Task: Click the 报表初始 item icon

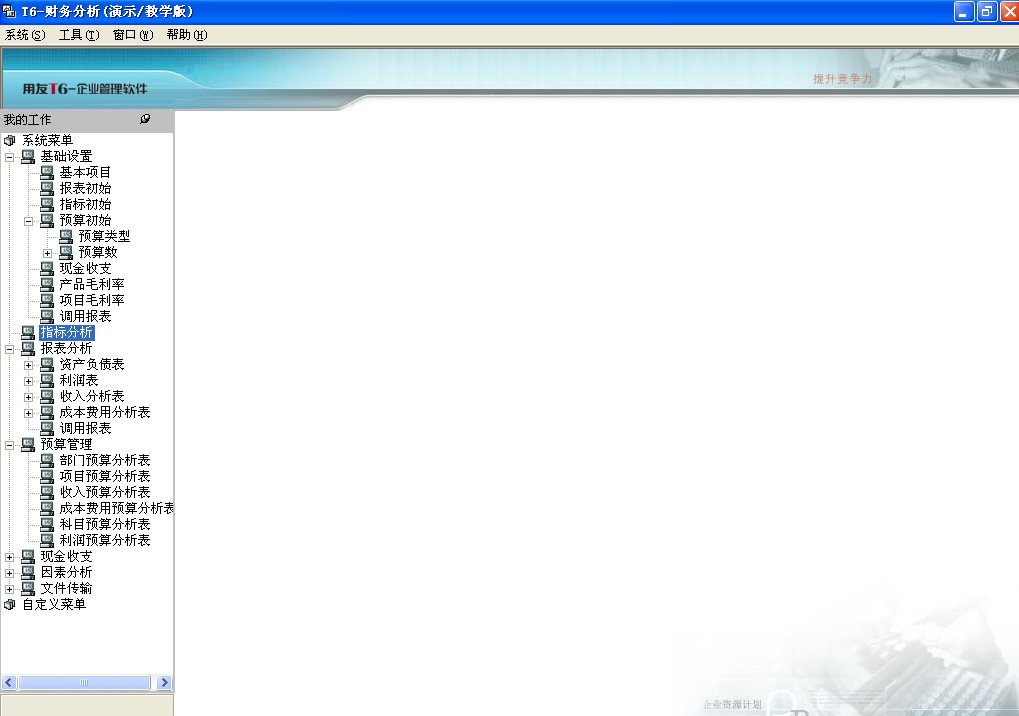Action: tap(47, 188)
